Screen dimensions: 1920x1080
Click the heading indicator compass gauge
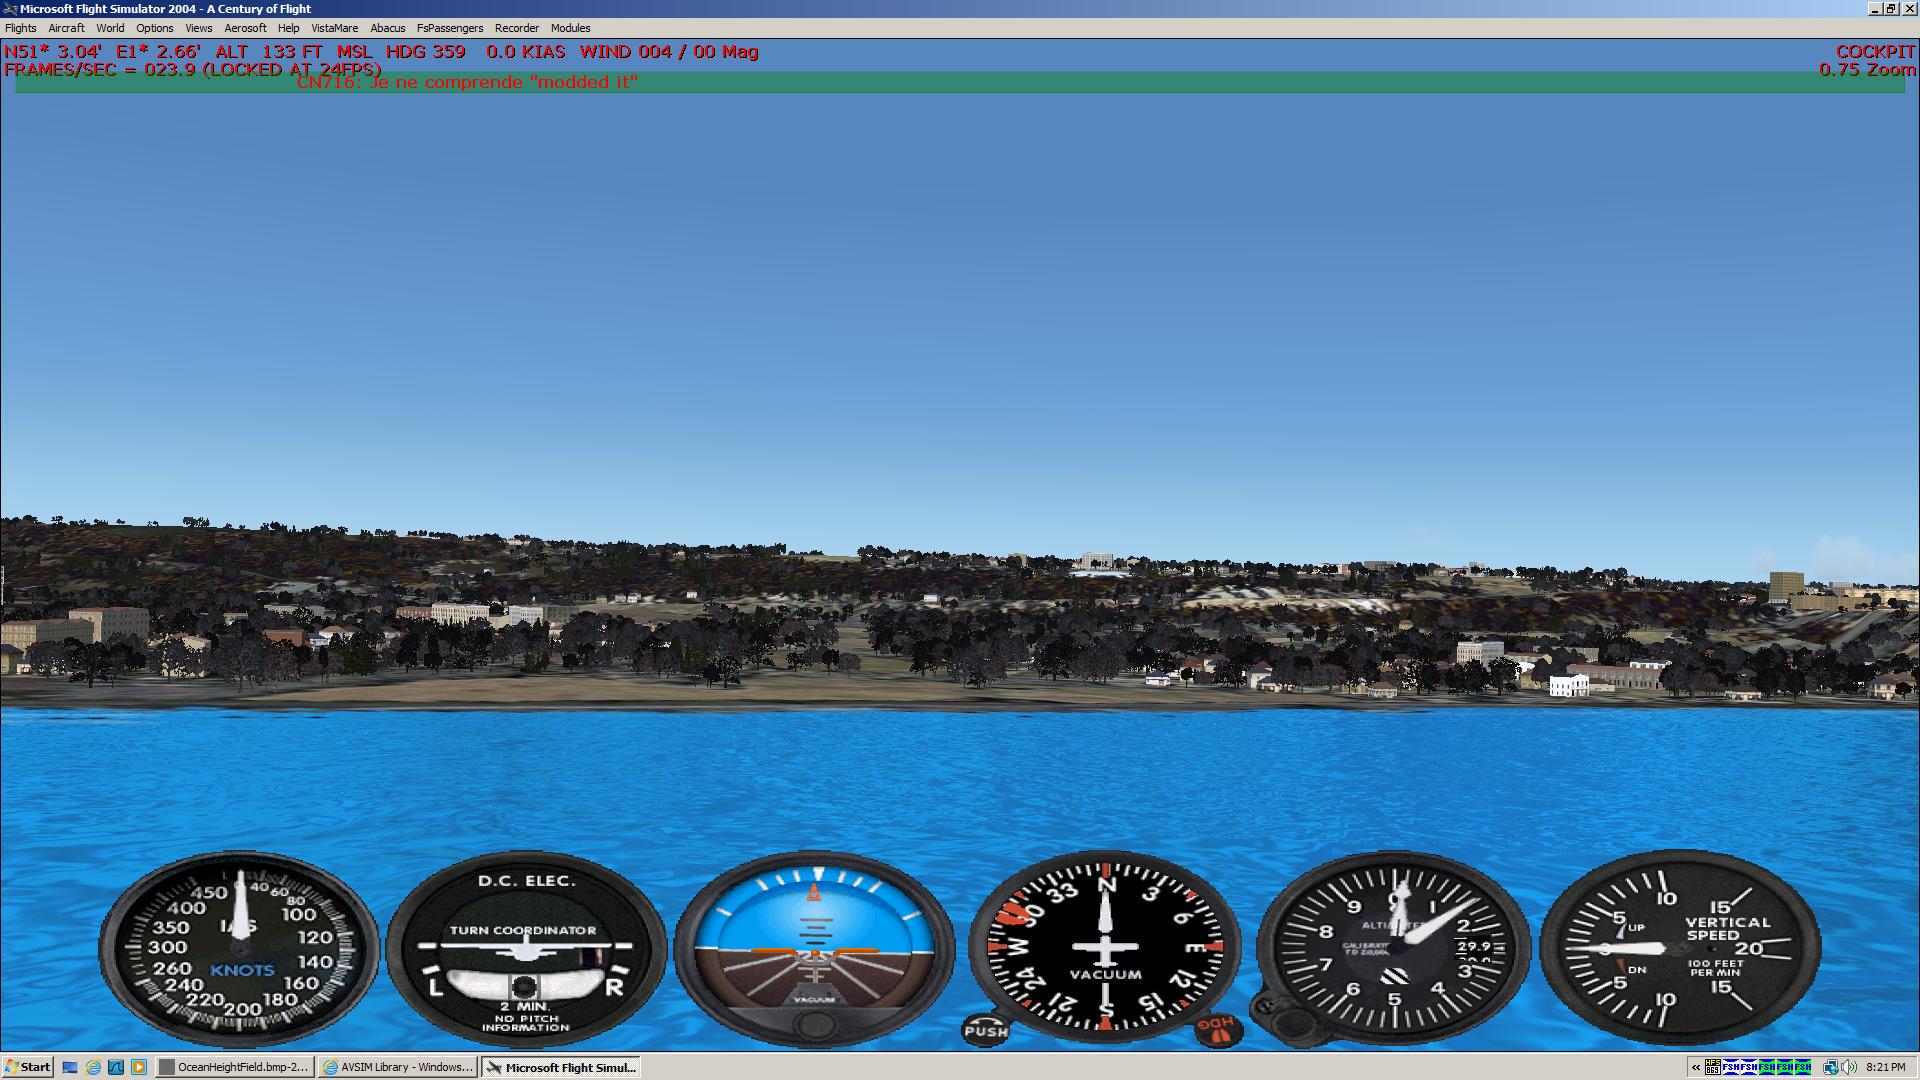(x=1105, y=946)
